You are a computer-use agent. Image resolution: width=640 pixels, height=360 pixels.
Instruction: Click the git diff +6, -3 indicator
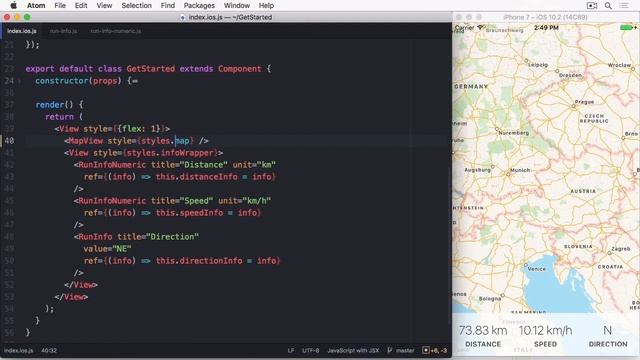click(x=435, y=350)
